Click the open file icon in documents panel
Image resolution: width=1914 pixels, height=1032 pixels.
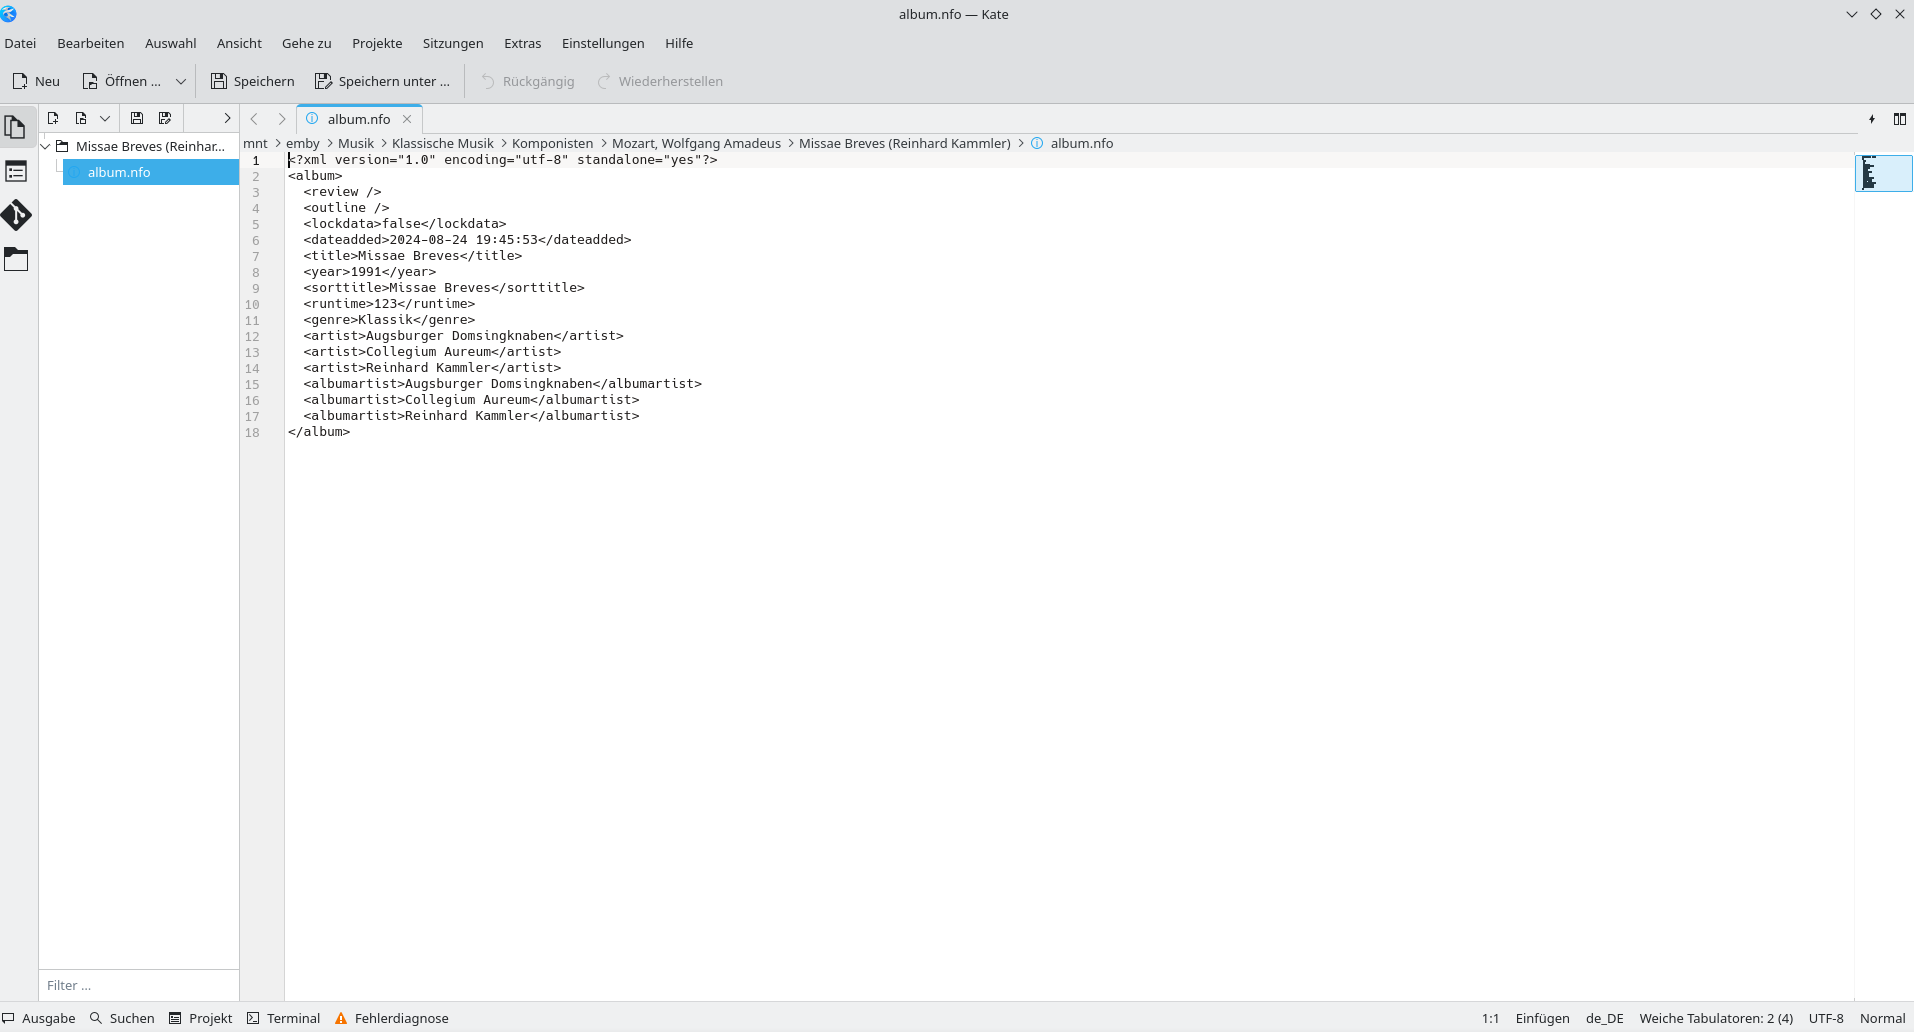click(81, 118)
